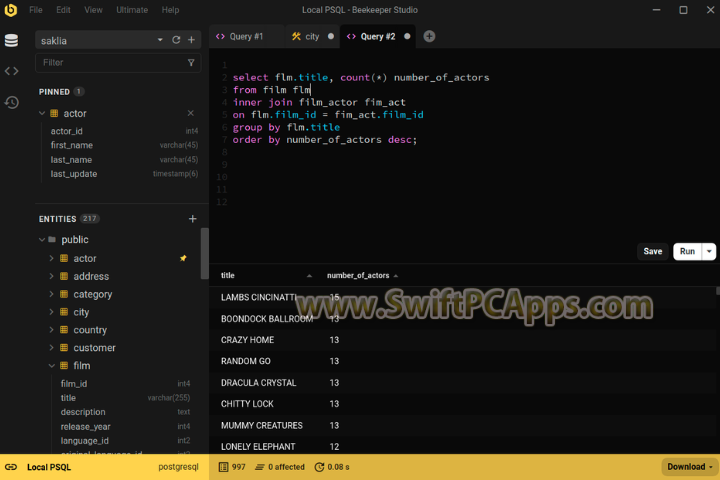Open the Run button dropdown arrow
The image size is (720, 480).
tap(709, 251)
